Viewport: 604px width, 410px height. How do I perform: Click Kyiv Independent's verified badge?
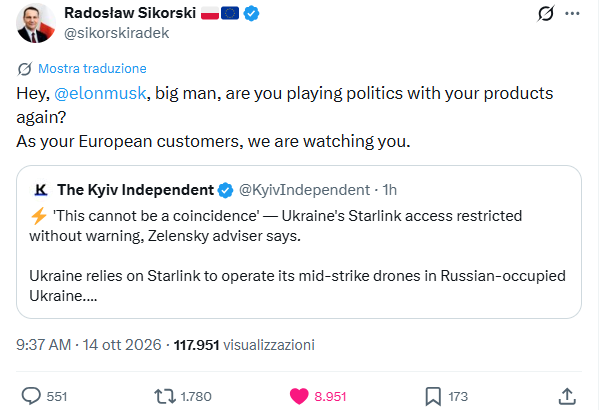pyautogui.click(x=225, y=190)
